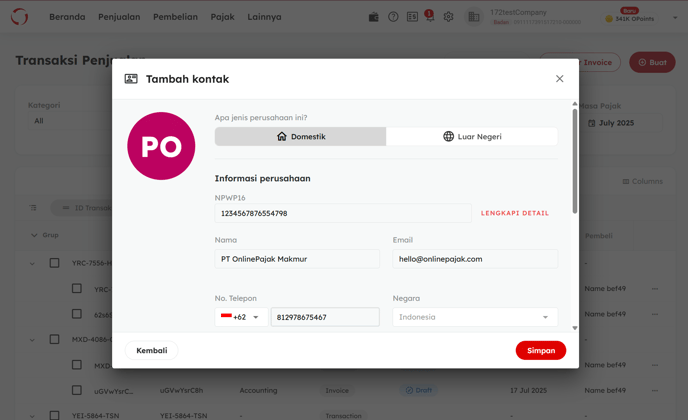Click the PO avatar circle
The height and width of the screenshot is (420, 688).
[x=161, y=146]
